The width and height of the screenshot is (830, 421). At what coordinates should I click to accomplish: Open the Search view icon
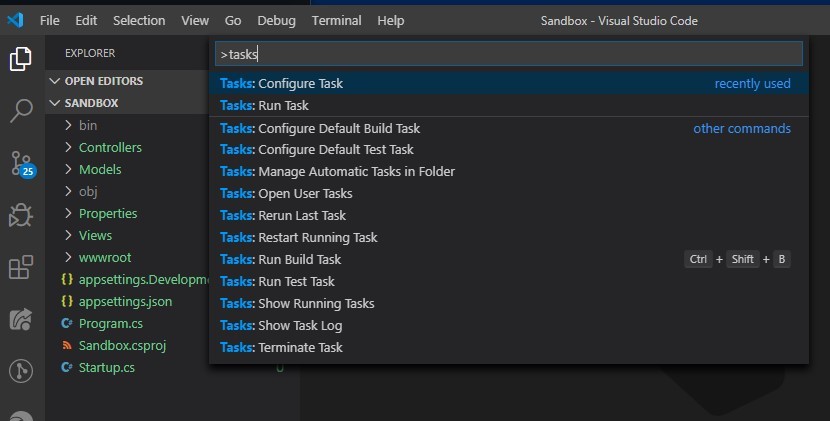tap(21, 110)
